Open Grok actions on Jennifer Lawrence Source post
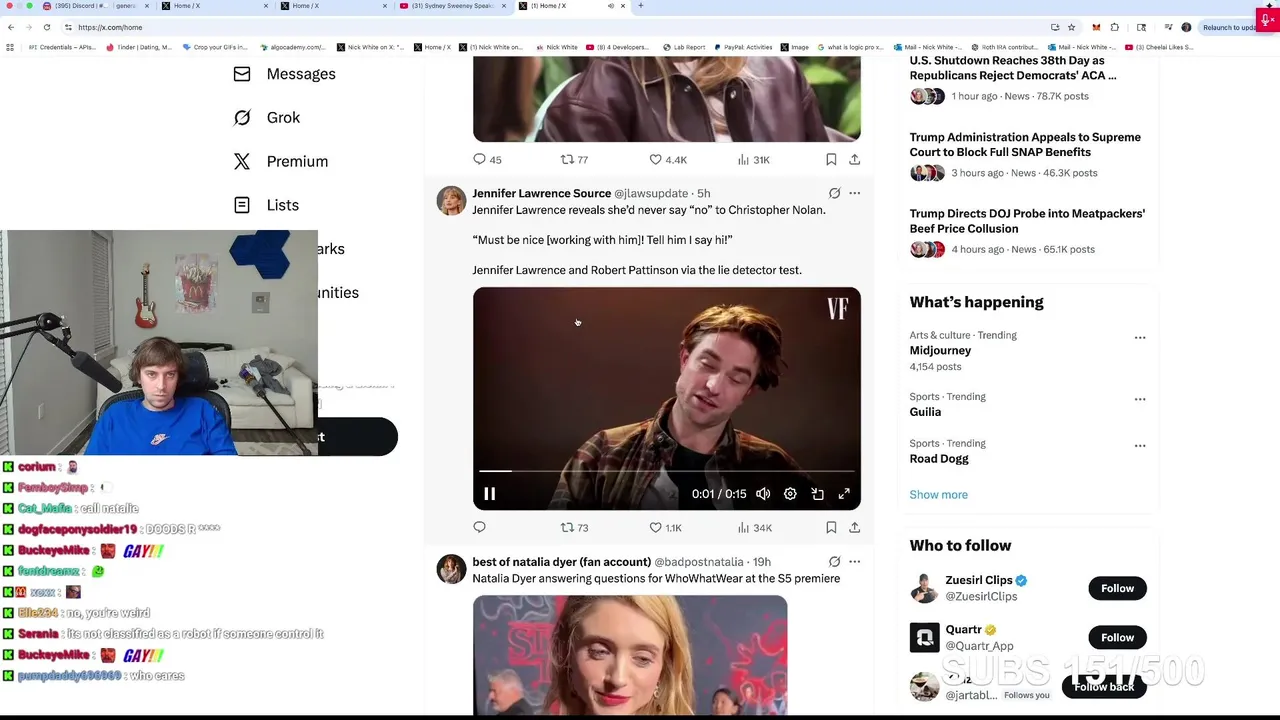The width and height of the screenshot is (1280, 720). (834, 193)
